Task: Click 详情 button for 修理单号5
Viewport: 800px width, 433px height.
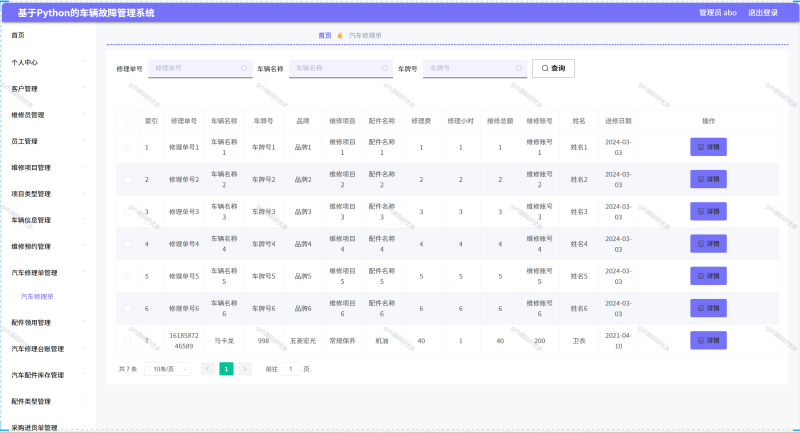Action: pos(708,276)
